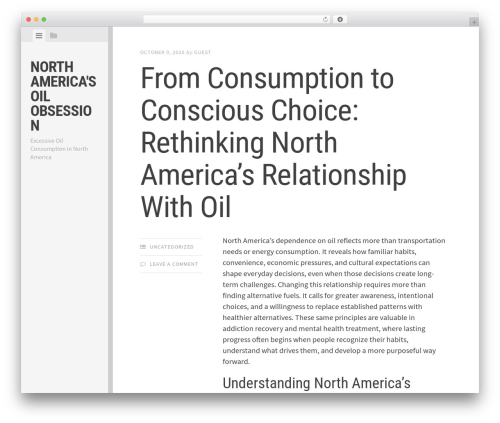Click the green maximize window button
Screen dimensions: 500x423
44,20
